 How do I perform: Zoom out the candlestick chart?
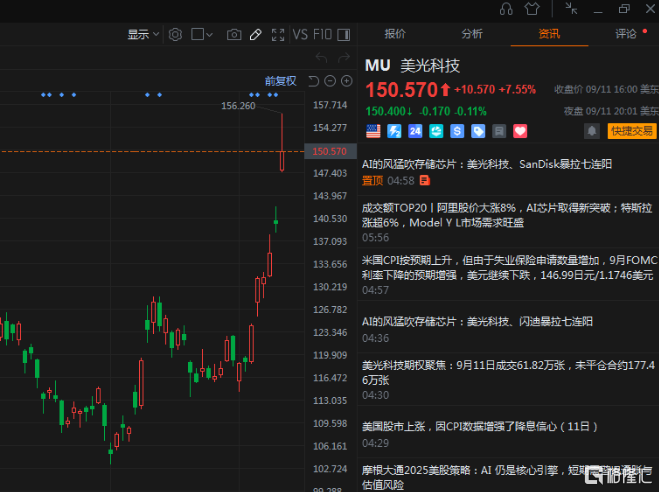click(330, 81)
